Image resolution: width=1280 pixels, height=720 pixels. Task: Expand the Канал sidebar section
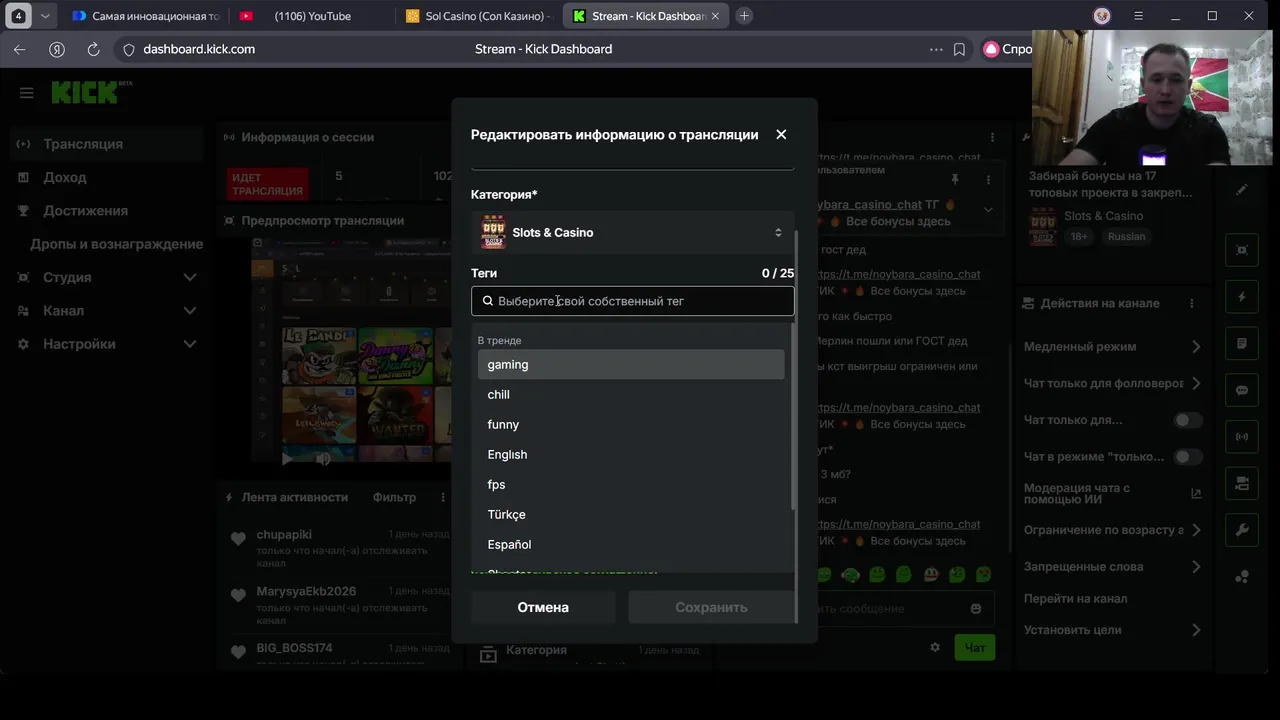click(x=106, y=310)
